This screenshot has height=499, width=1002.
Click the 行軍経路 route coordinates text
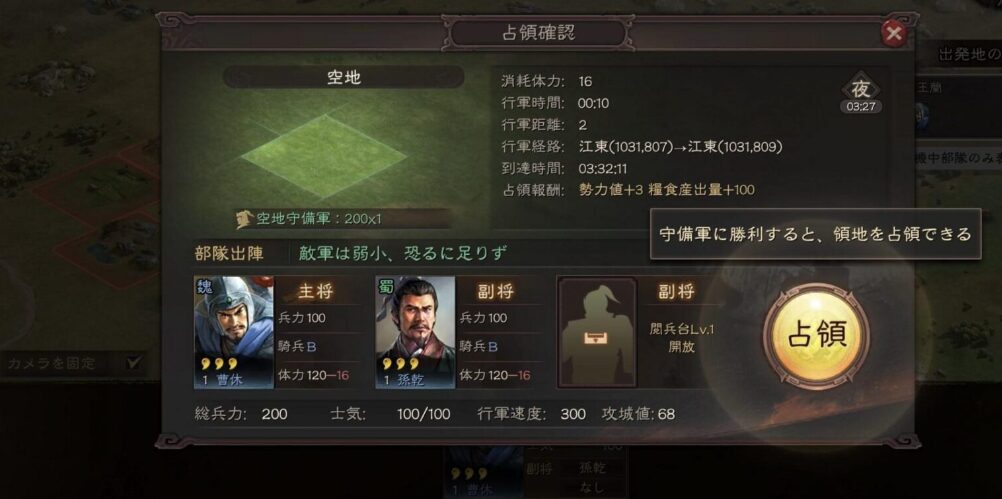tap(679, 147)
